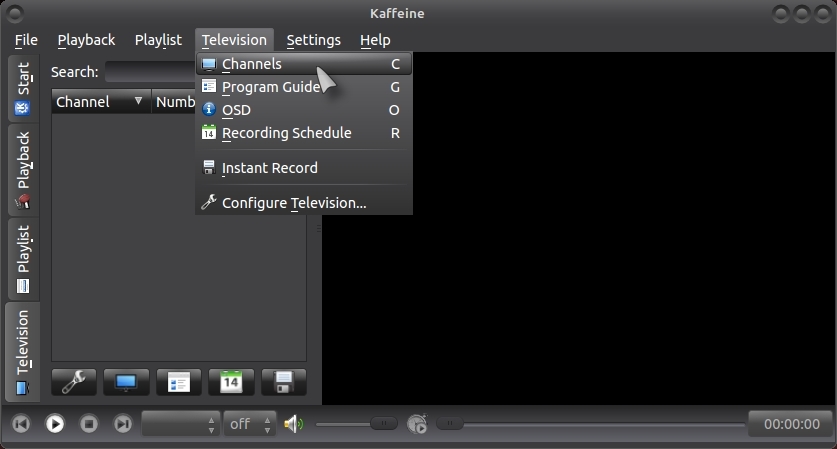The width and height of the screenshot is (837, 449).
Task: Click the wrench configure button below channel list
Action: click(74, 382)
